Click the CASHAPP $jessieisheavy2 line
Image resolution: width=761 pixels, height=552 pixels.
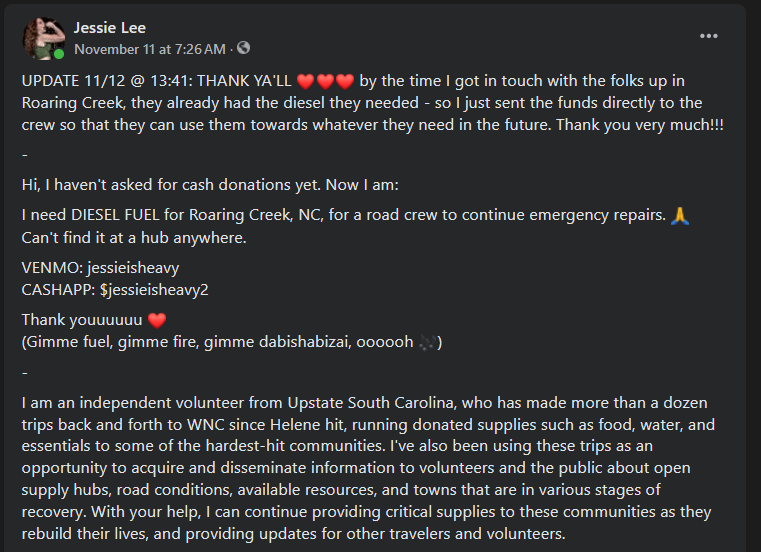click(115, 290)
